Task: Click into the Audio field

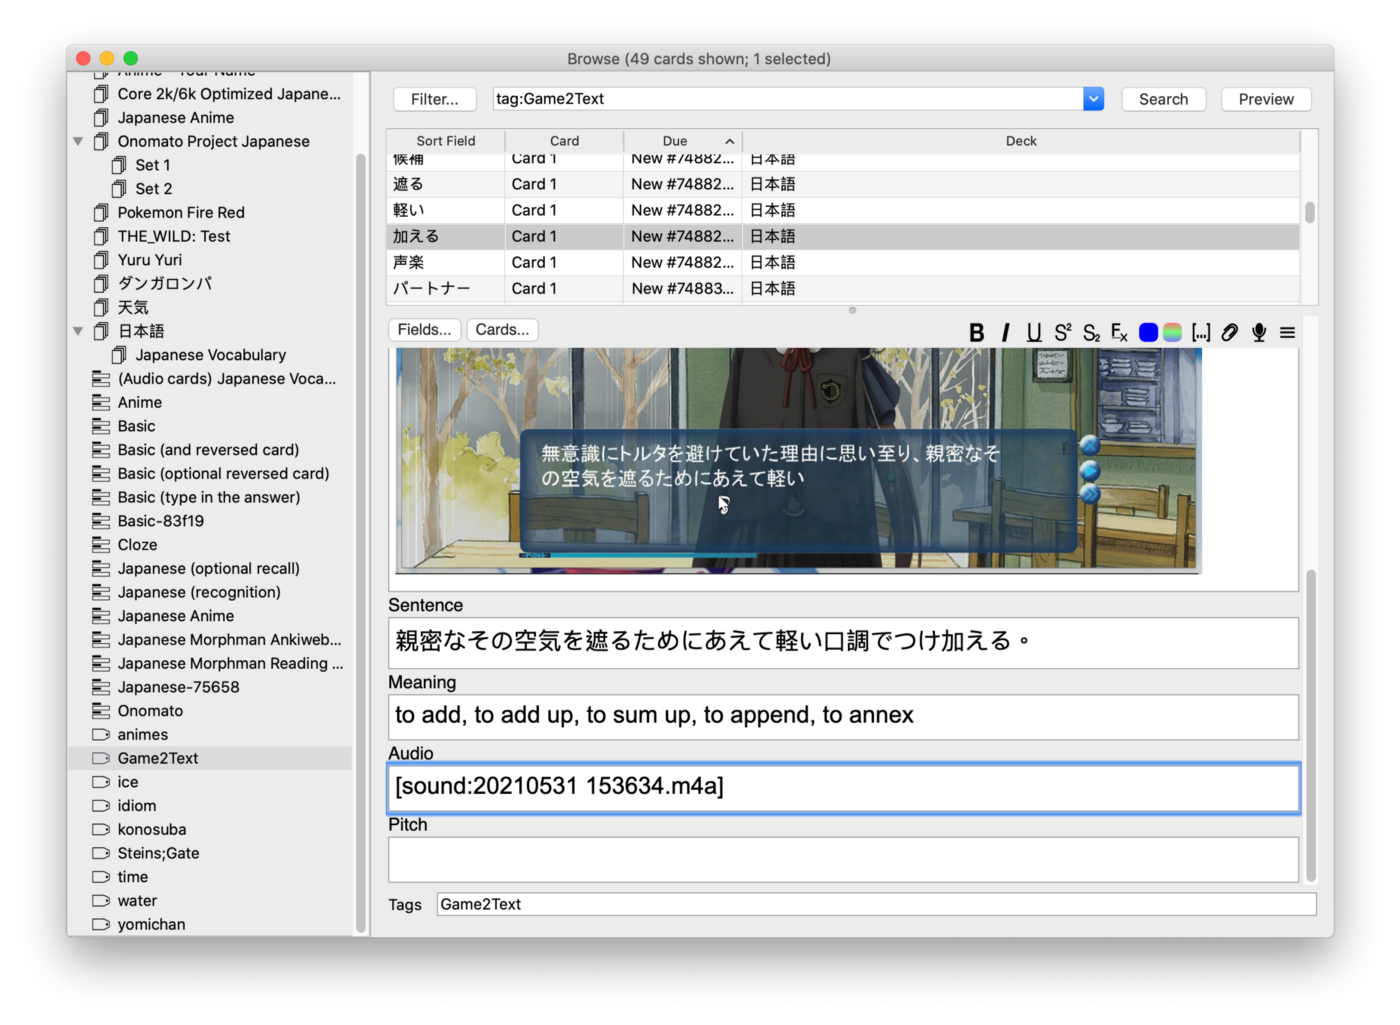Action: [x=843, y=788]
